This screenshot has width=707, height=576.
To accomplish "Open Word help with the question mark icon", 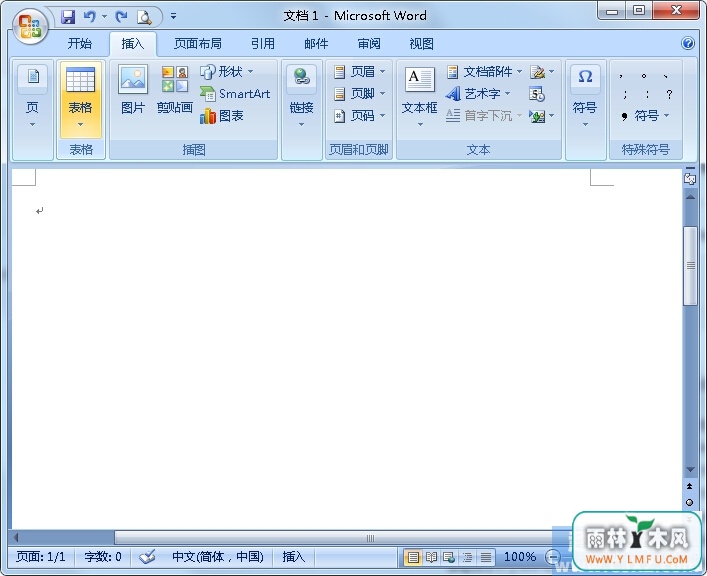I will pos(688,43).
